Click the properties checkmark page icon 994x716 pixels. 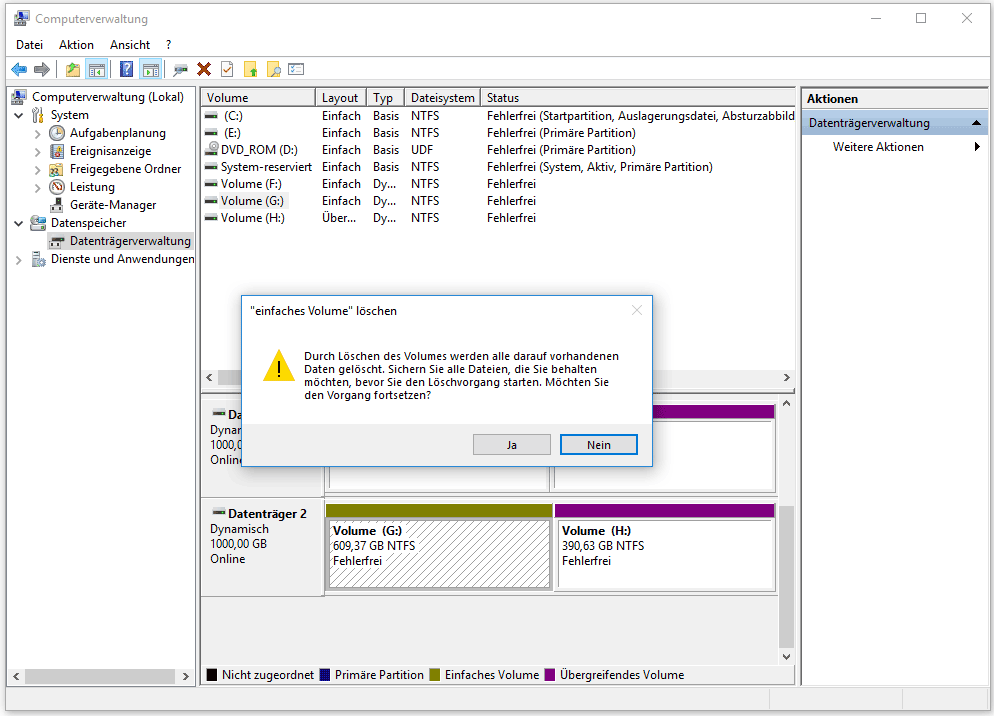pos(227,69)
